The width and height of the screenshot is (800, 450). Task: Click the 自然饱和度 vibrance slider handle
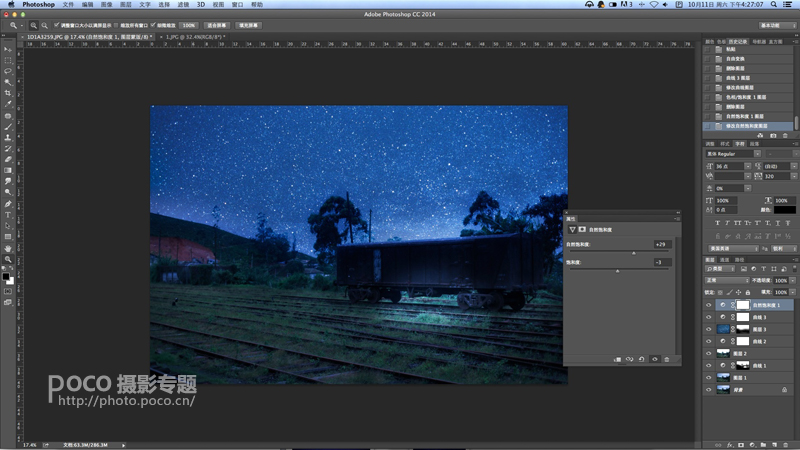pyautogui.click(x=634, y=253)
